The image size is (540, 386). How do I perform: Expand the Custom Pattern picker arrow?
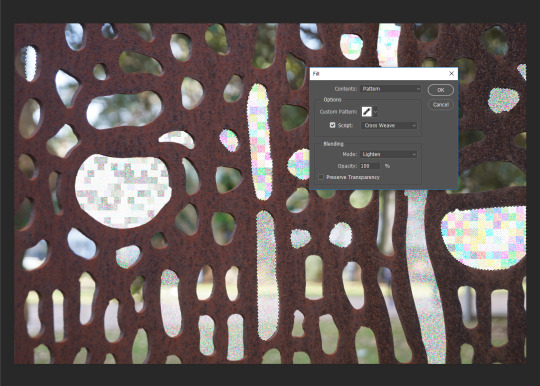tap(375, 112)
